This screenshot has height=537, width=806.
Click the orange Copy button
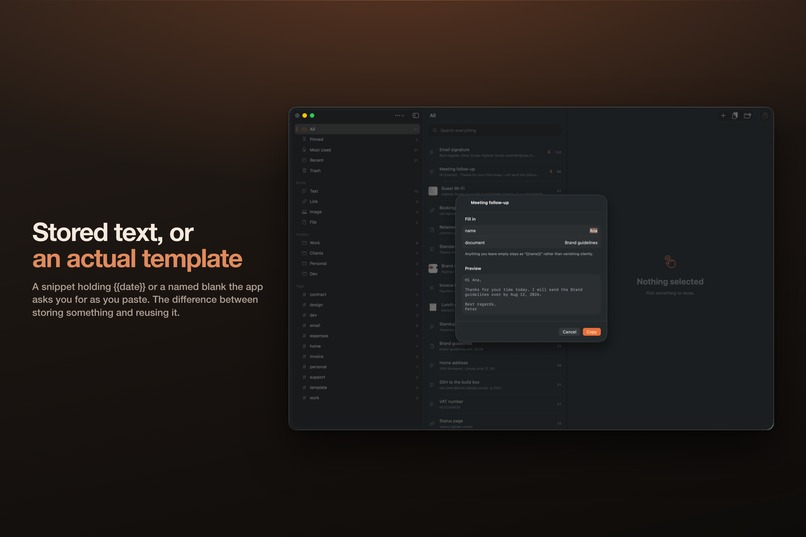click(592, 332)
